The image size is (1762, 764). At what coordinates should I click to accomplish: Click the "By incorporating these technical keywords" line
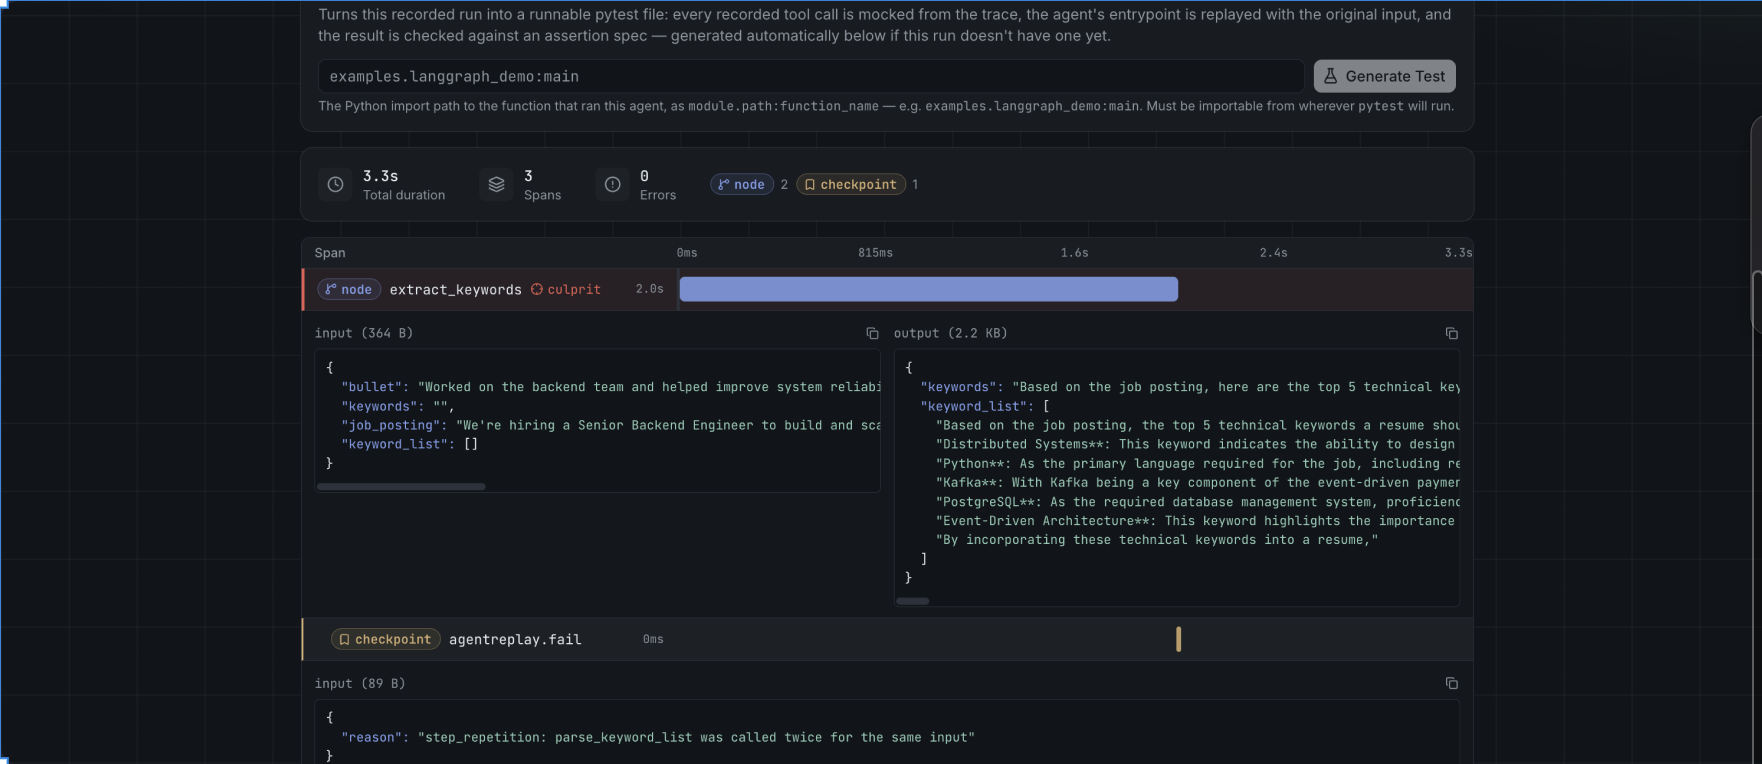pos(1157,539)
